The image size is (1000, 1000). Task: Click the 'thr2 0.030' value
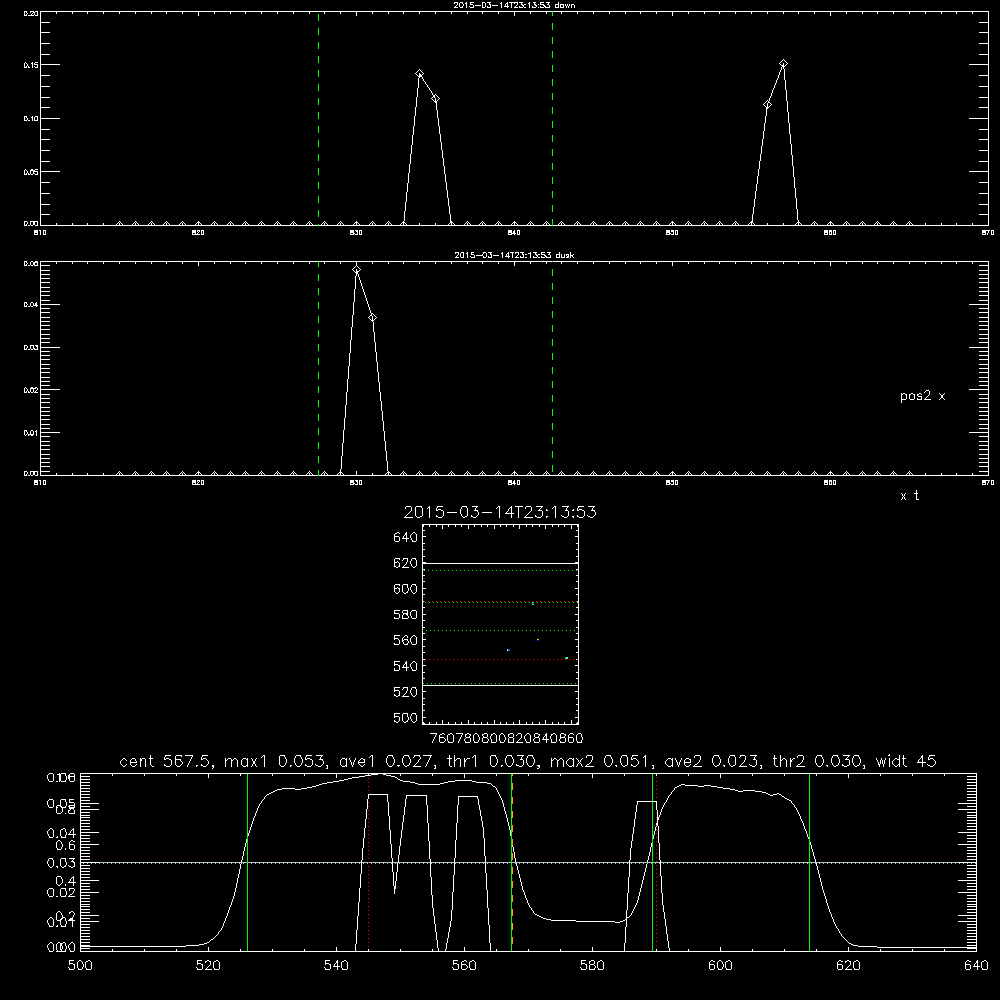click(818, 761)
